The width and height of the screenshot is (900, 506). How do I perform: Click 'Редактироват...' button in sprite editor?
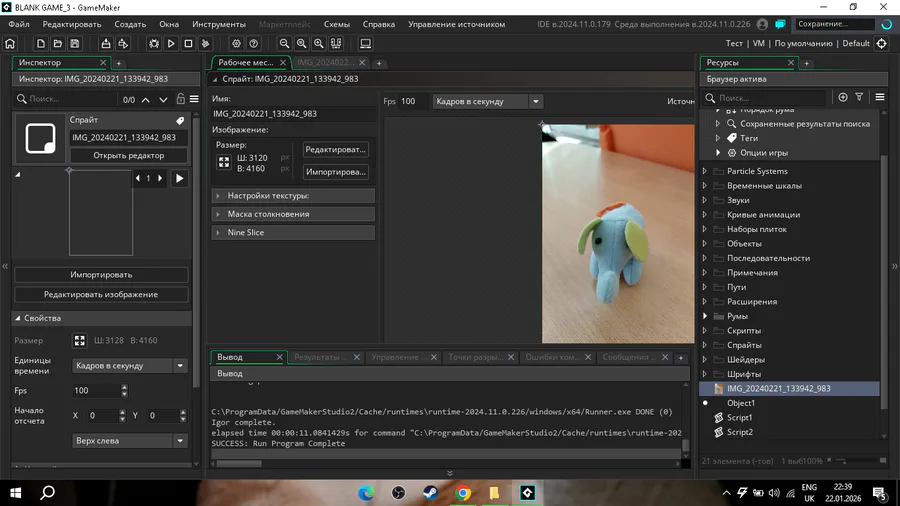[x=335, y=149]
